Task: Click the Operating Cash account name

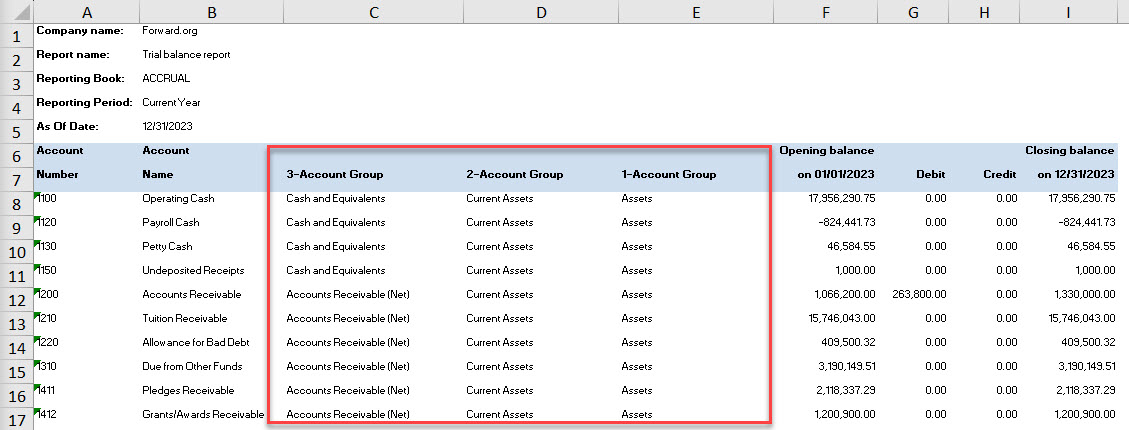Action: (178, 198)
